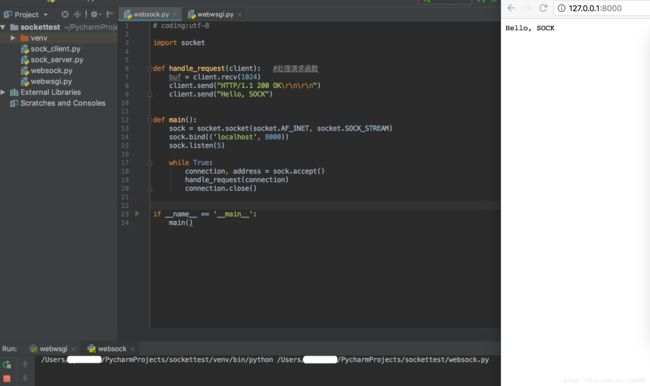This screenshot has height=386, width=650.
Task: Open webwsgi.py in project tree
Action: point(51,81)
